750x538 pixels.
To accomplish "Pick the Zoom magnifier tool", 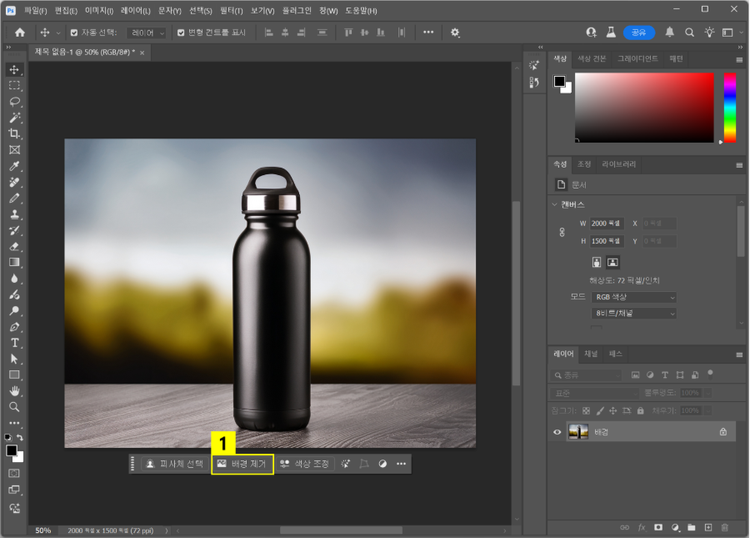I will point(15,407).
